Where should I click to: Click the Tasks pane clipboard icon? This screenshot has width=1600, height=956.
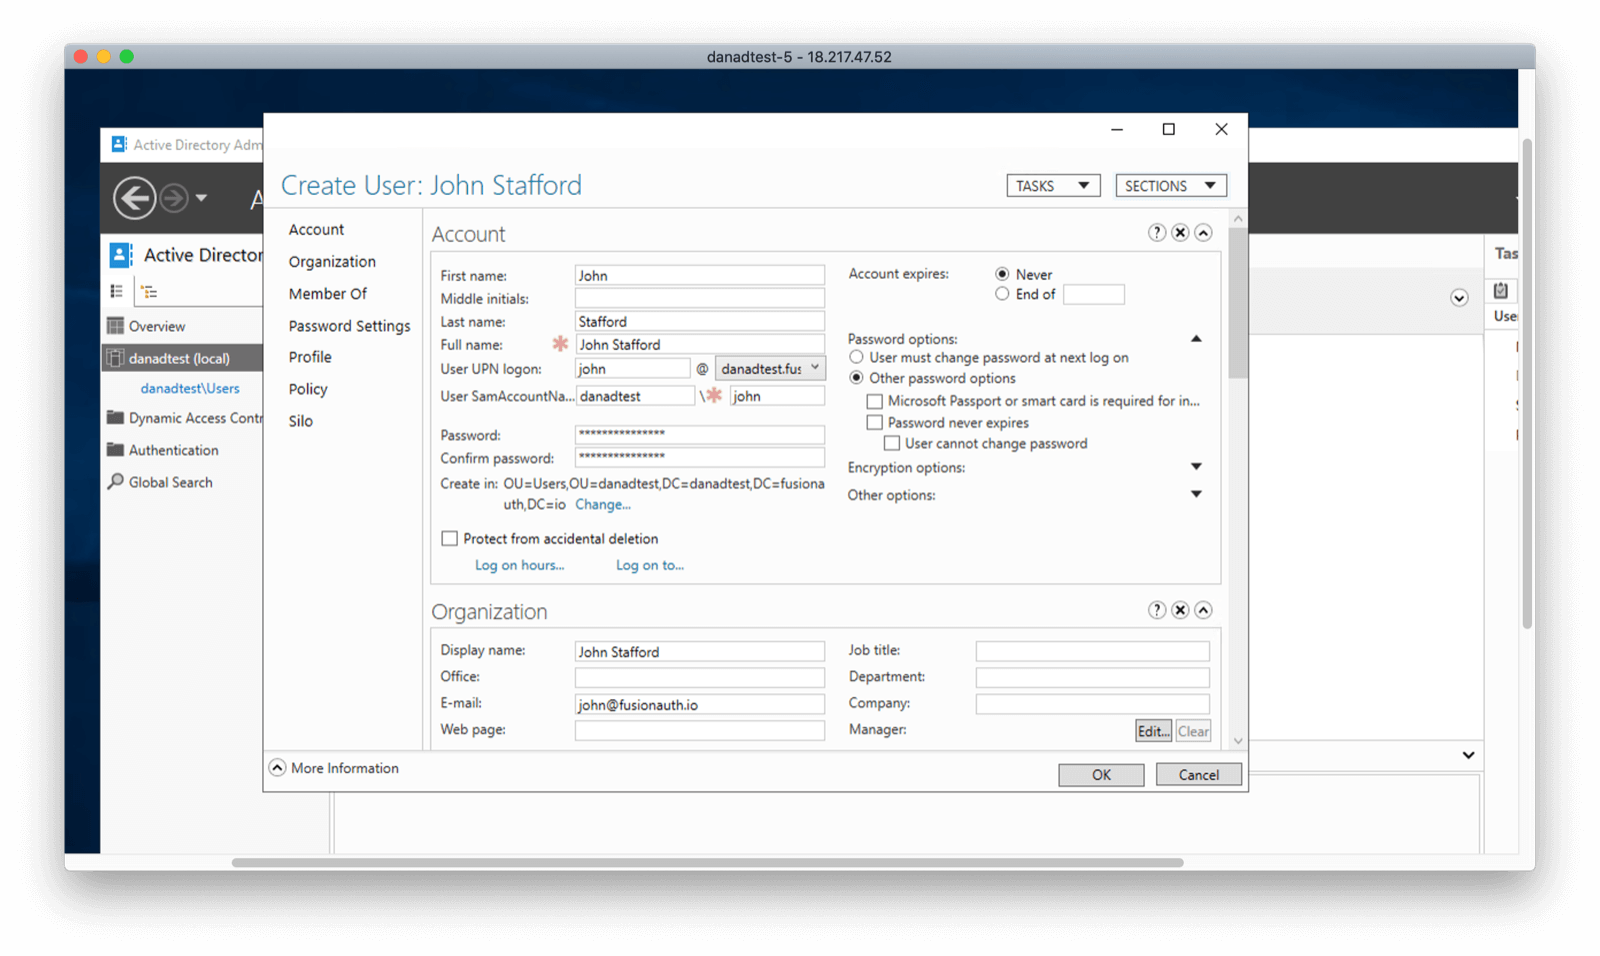1501,291
